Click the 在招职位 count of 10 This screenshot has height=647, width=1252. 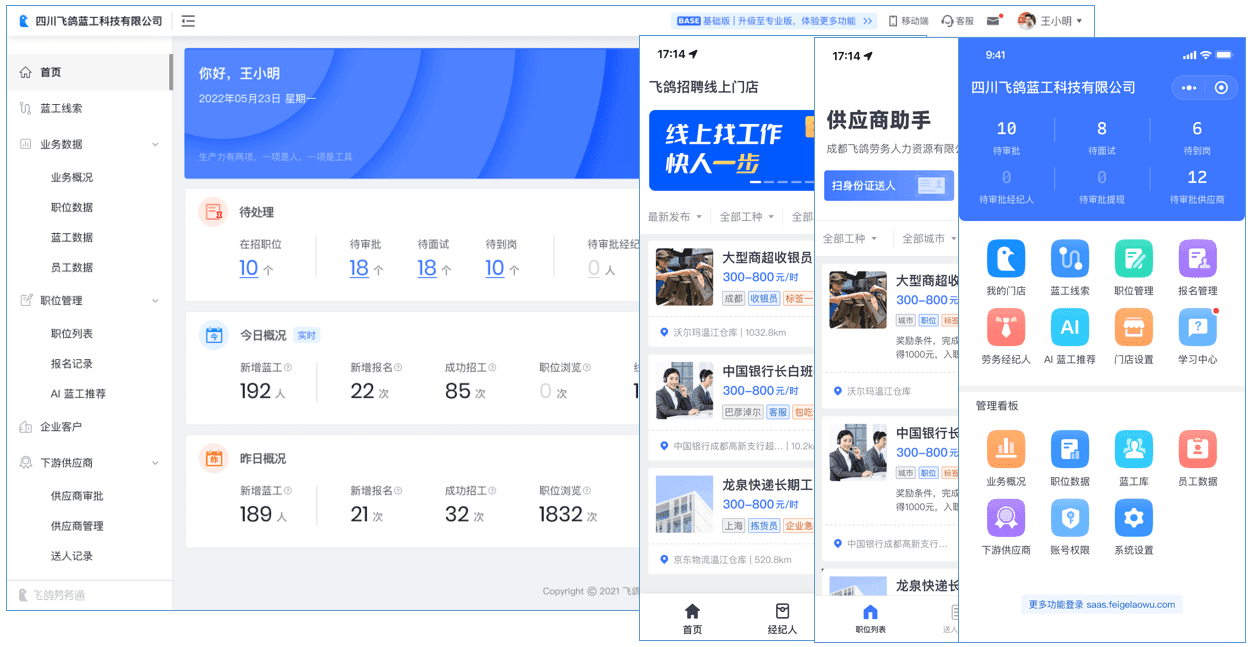click(249, 268)
